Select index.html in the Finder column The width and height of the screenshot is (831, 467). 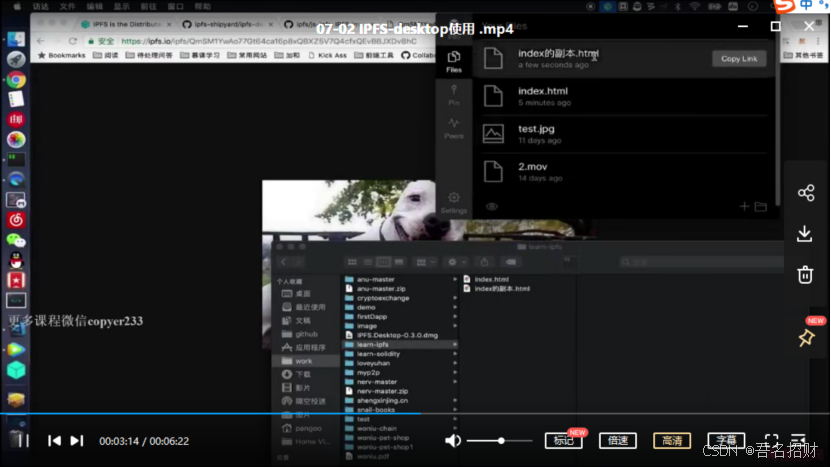[x=486, y=279]
